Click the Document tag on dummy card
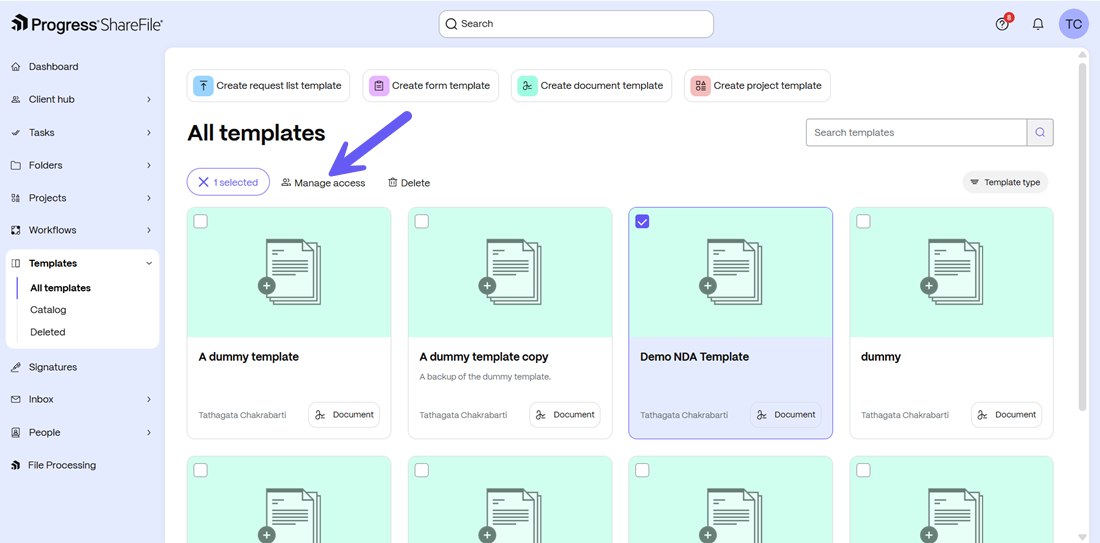The height and width of the screenshot is (543, 1100). coord(1006,415)
